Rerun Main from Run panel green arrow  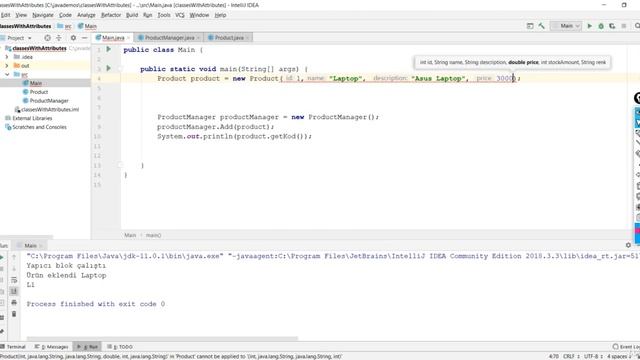(2, 257)
